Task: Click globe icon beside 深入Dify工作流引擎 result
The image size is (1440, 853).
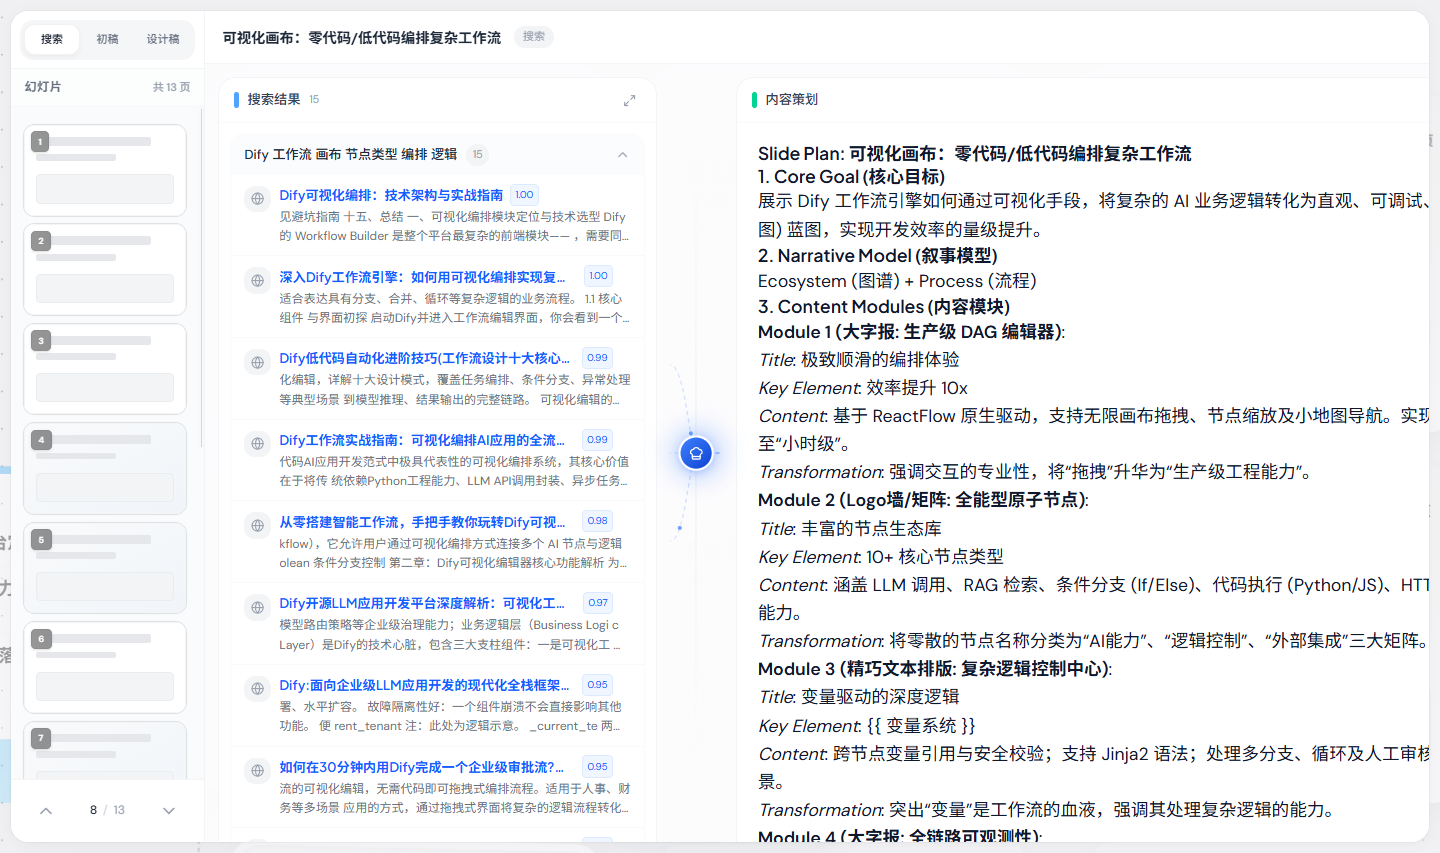Action: (x=258, y=281)
